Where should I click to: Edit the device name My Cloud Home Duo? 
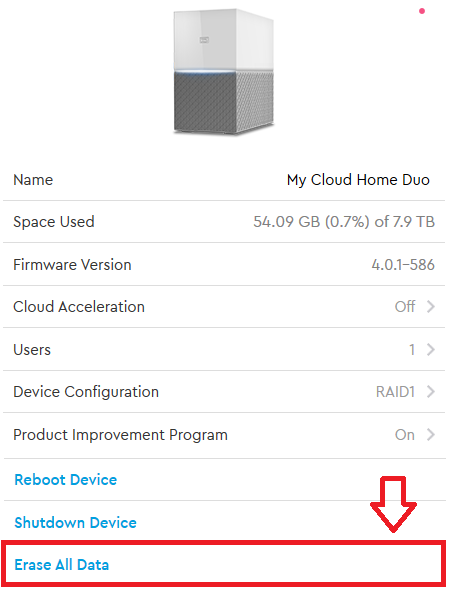[358, 180]
